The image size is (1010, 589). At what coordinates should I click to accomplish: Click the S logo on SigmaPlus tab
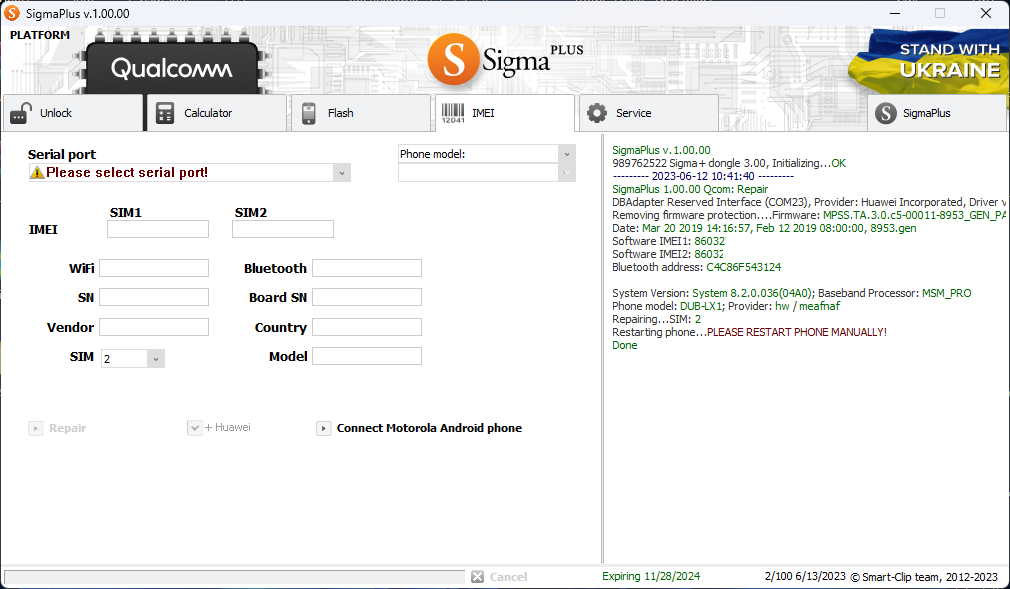[886, 113]
